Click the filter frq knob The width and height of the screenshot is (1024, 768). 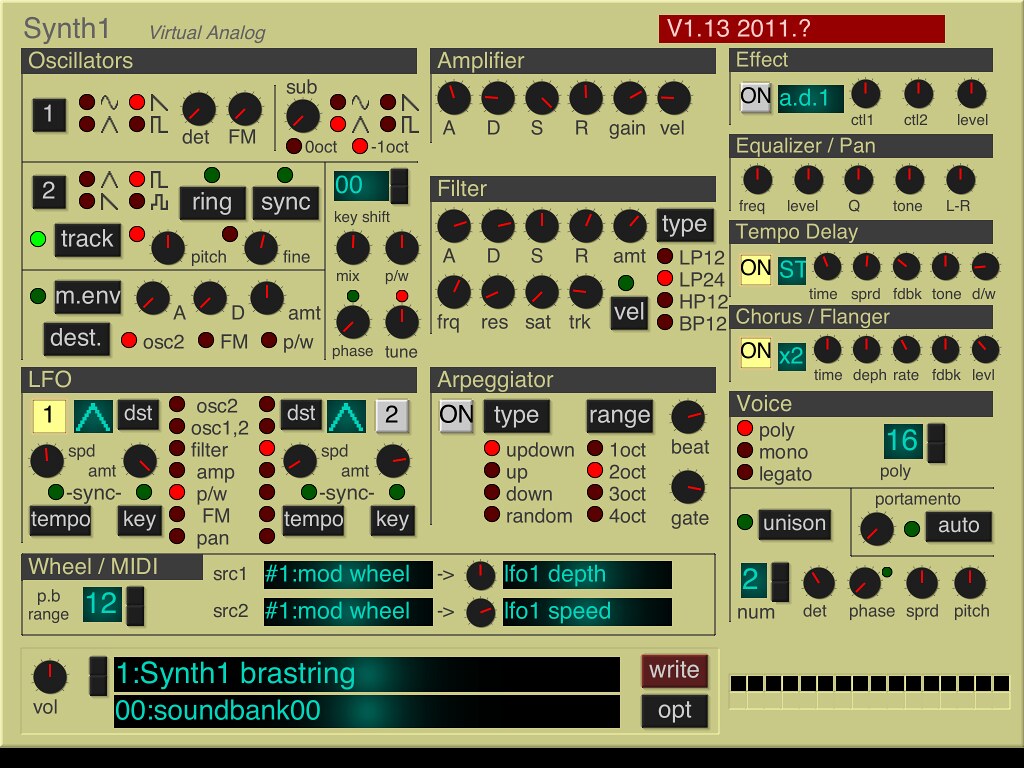(454, 293)
